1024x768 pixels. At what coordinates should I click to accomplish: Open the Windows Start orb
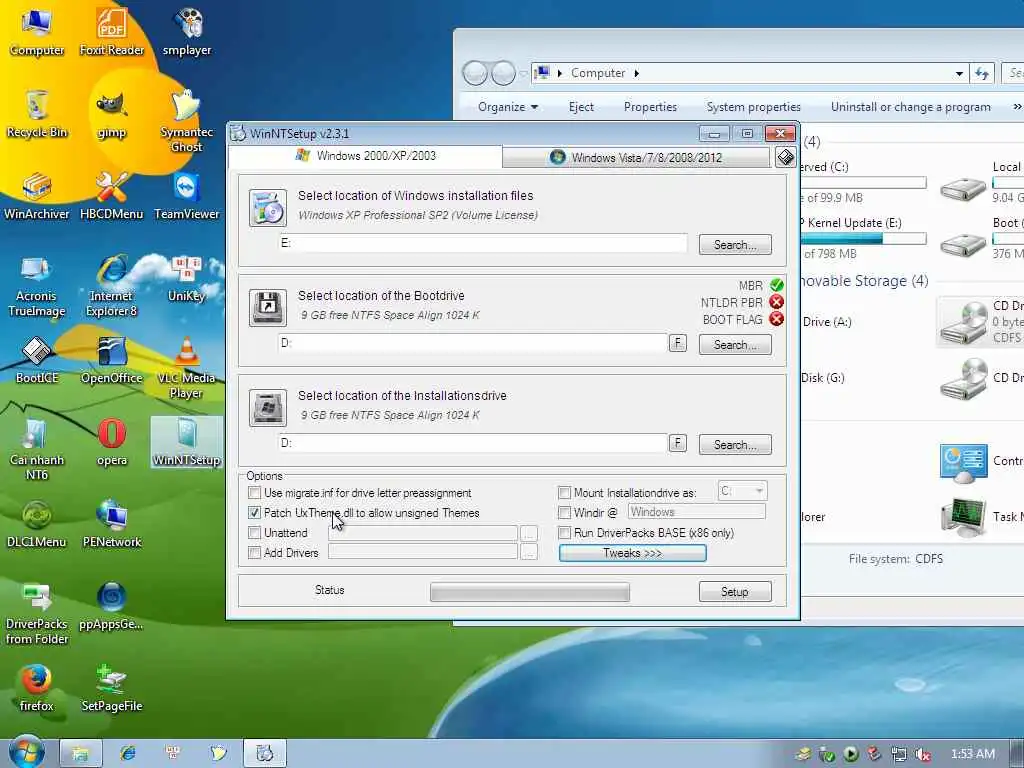[x=26, y=752]
